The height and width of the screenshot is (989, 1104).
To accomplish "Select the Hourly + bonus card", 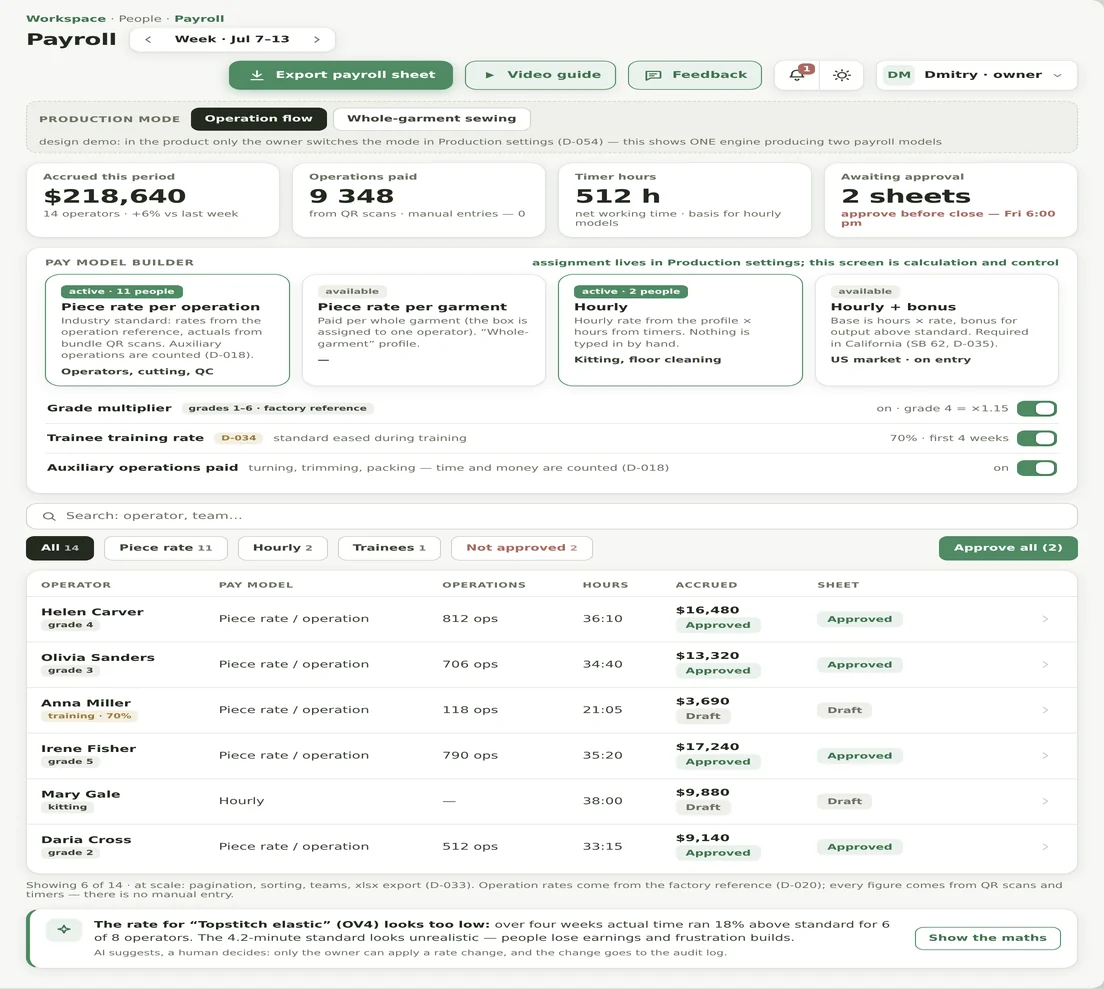I will (x=936, y=330).
